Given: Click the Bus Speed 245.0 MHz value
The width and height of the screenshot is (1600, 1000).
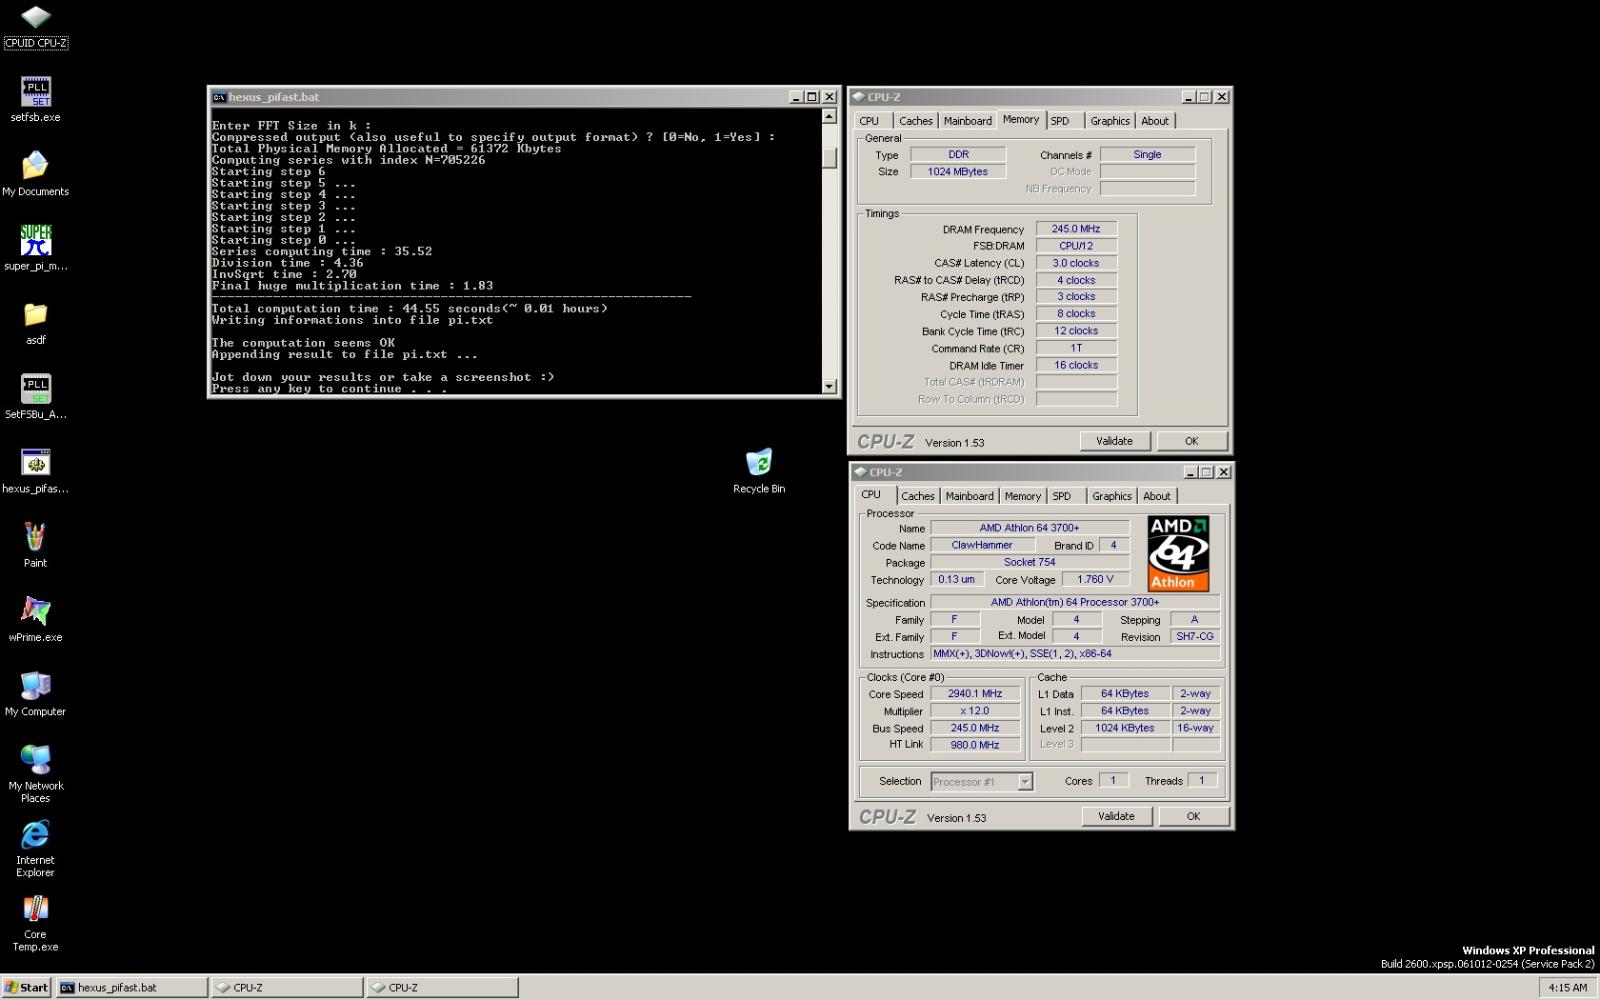Looking at the screenshot, I should click(x=975, y=727).
